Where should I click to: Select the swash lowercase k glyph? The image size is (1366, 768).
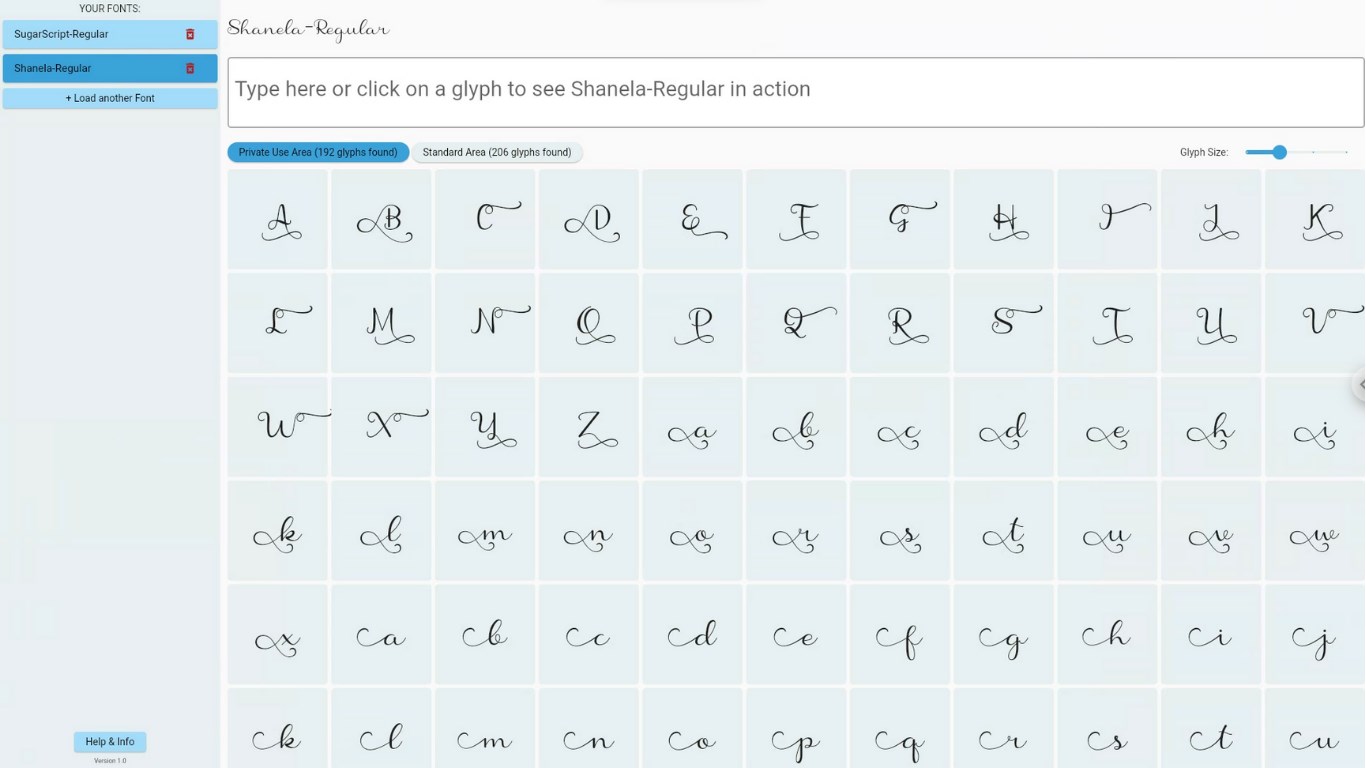(x=278, y=531)
